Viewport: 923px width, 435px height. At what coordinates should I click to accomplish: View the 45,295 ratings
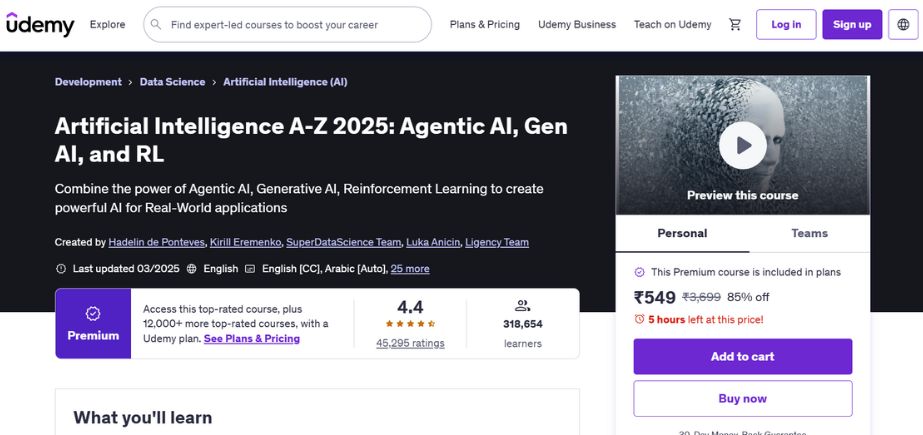tap(410, 343)
